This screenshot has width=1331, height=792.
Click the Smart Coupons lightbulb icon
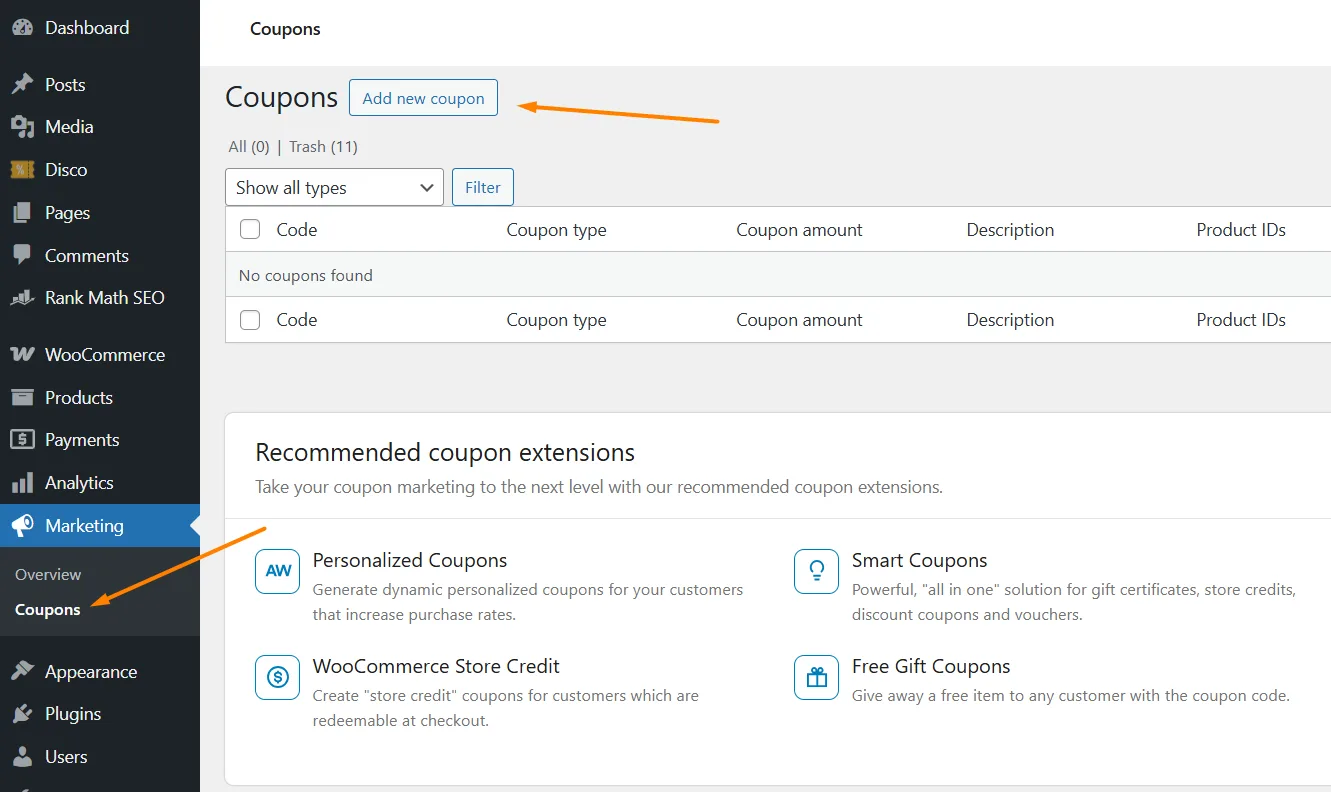pyautogui.click(x=817, y=571)
